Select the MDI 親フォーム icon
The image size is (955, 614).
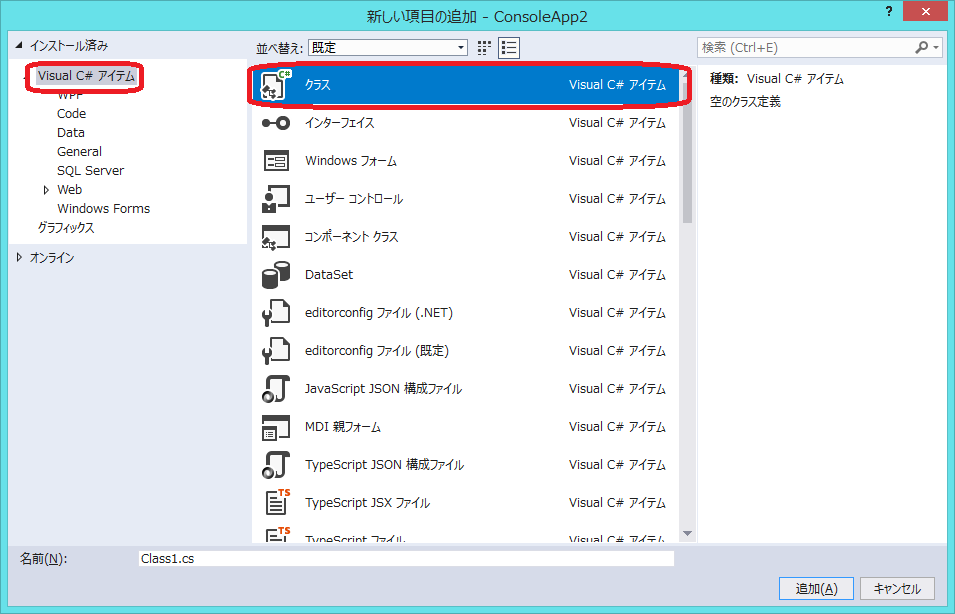pos(276,427)
